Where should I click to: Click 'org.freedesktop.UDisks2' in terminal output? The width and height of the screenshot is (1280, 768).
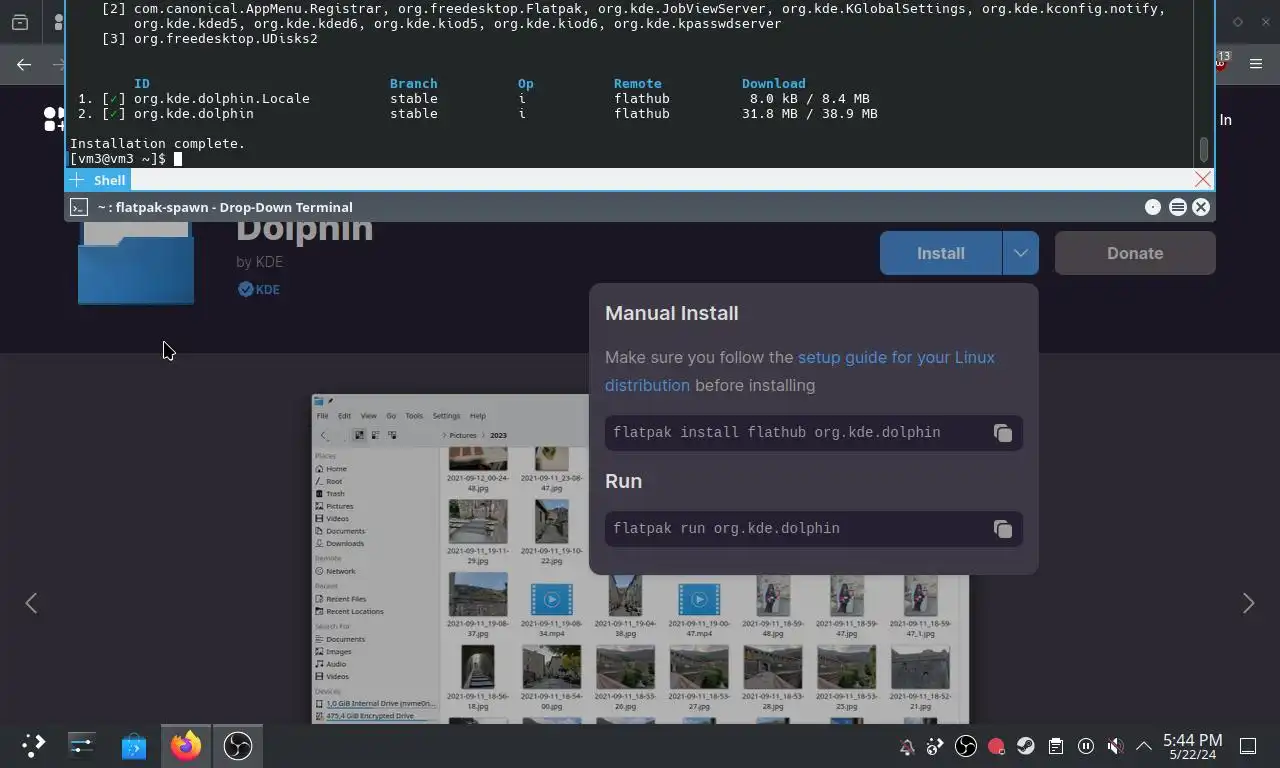[x=225, y=39]
